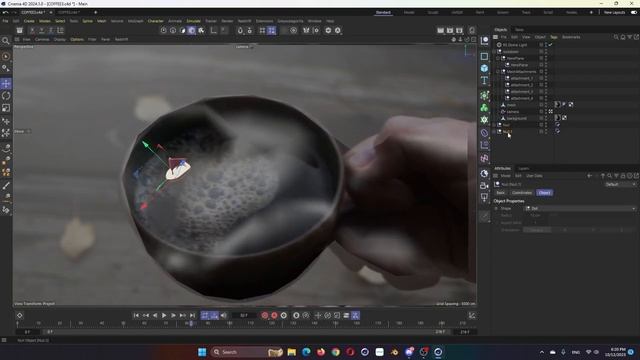This screenshot has width=640, height=360.
Task: Select the highlighted Object tab in Attributes
Action: [544, 193]
